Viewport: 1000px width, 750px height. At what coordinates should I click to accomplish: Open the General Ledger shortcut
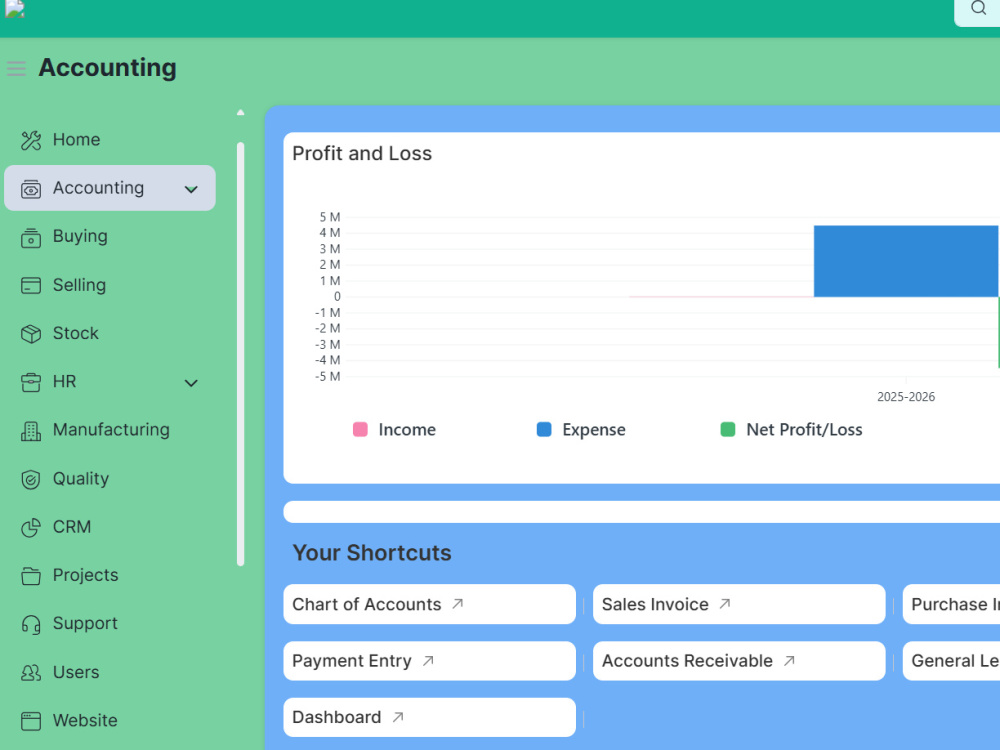pos(952,661)
